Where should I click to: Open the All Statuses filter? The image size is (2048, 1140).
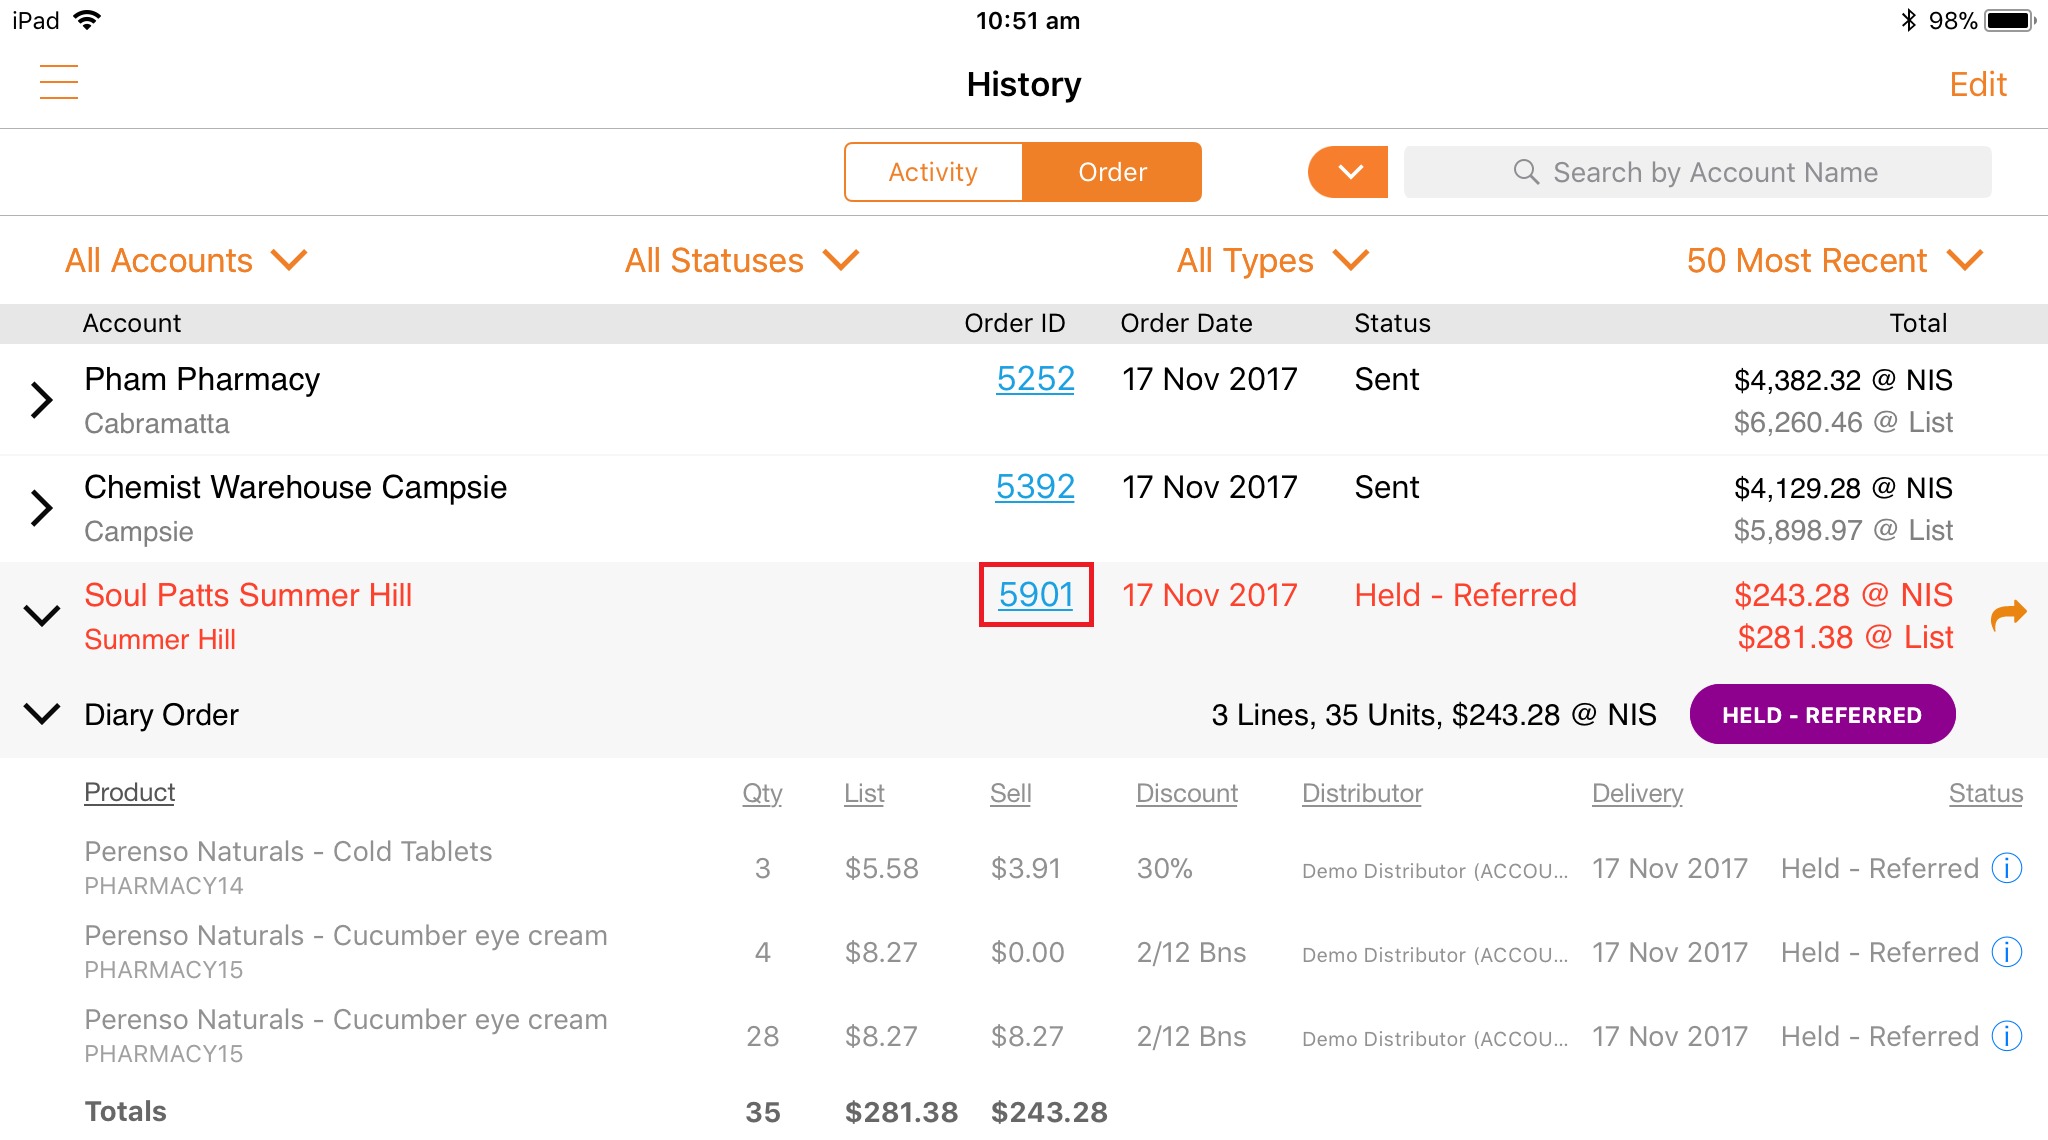742,261
